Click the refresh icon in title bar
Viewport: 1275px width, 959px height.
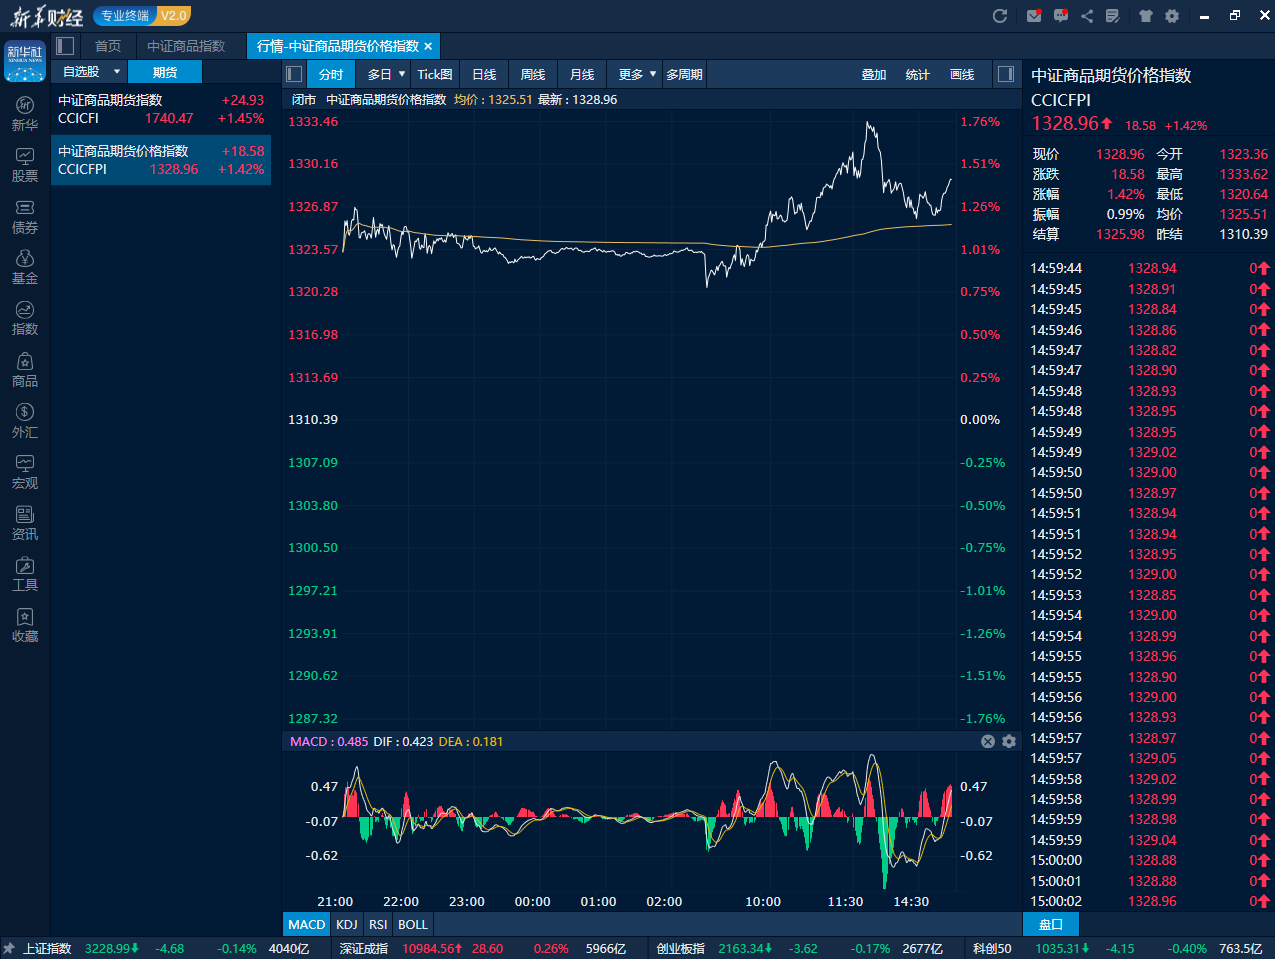click(x=1000, y=16)
